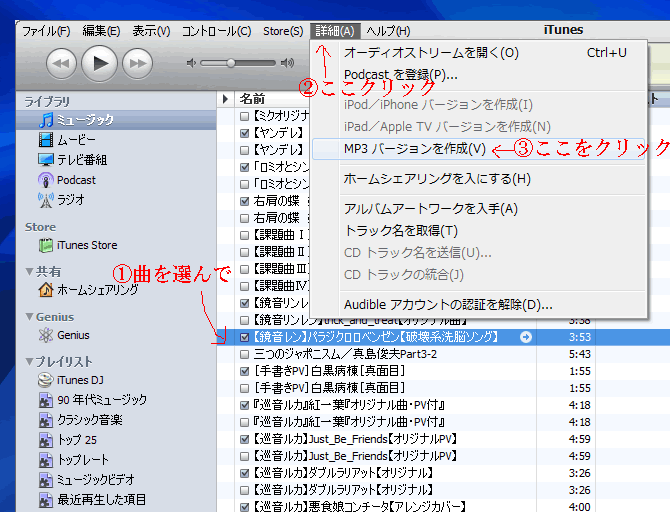Image resolution: width=670 pixels, height=512 pixels.
Task: Toggle checkbox for 三つのジャポニスム track
Action: point(245,354)
